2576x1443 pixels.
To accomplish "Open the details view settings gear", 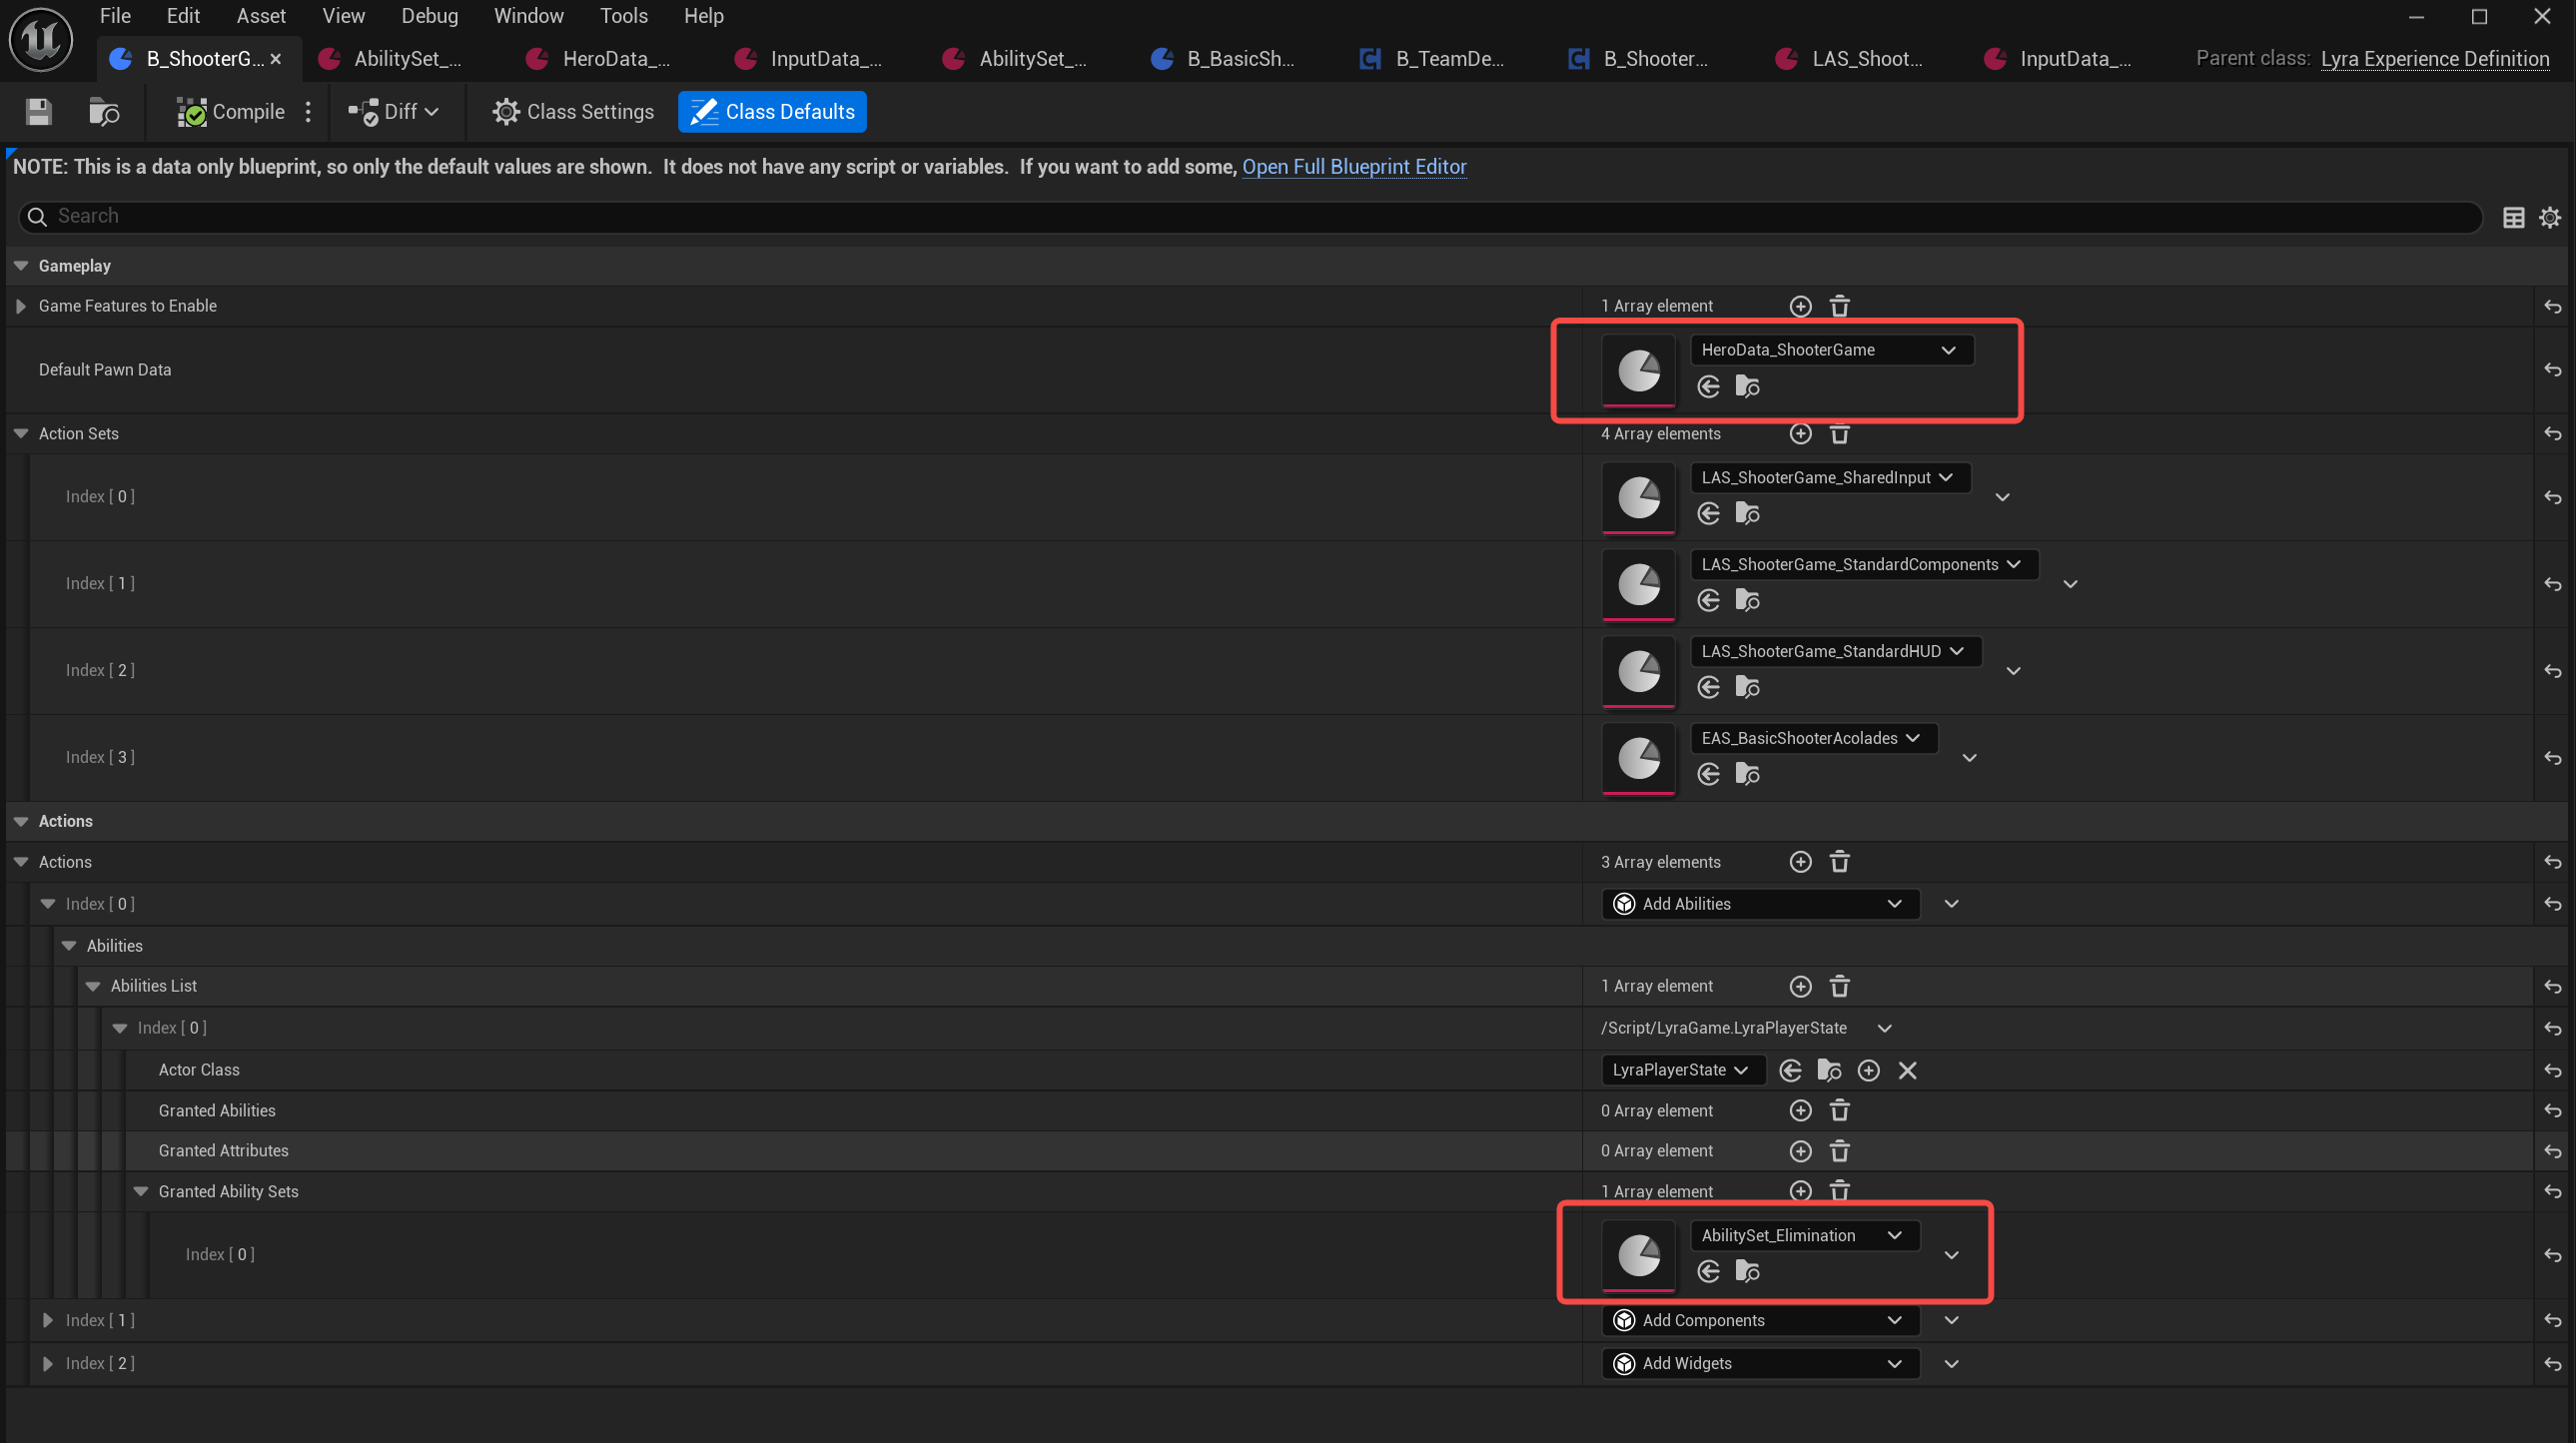I will coord(2550,217).
